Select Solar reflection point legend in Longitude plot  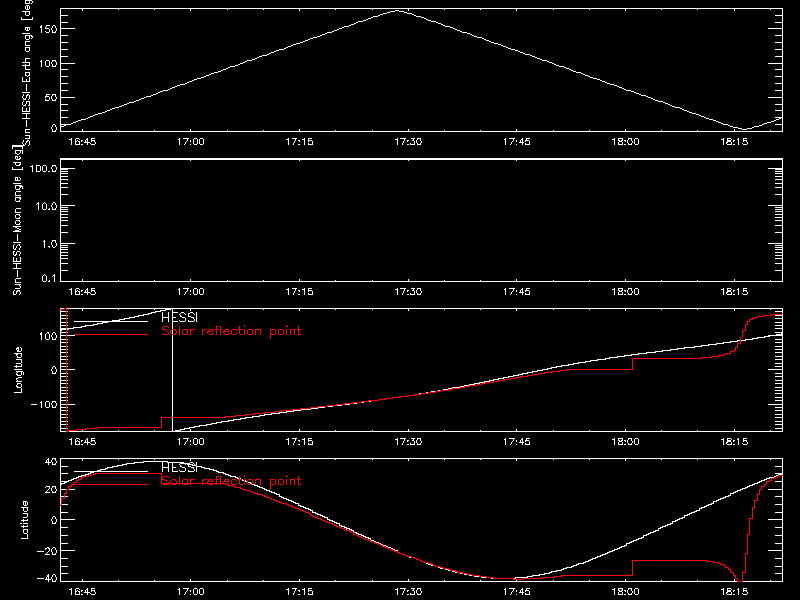tap(231, 331)
